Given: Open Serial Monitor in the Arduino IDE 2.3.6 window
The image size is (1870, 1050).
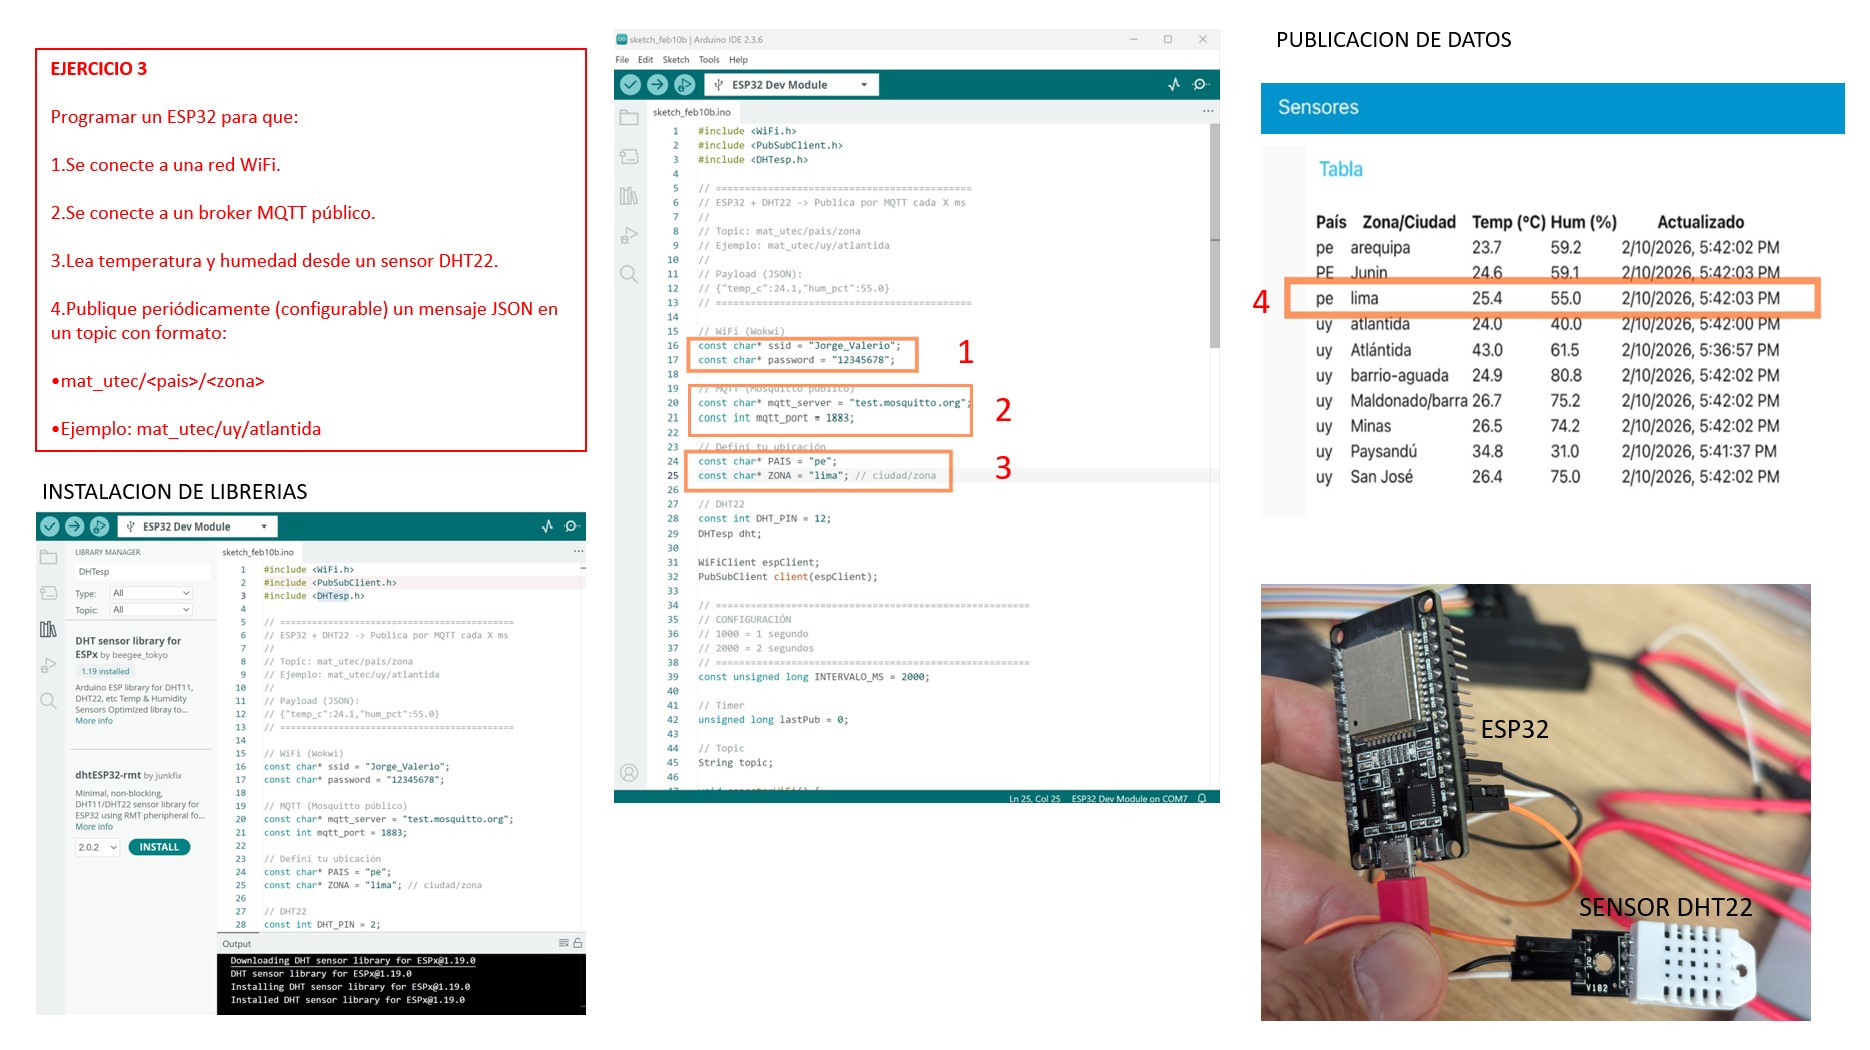Looking at the screenshot, I should (x=1201, y=85).
